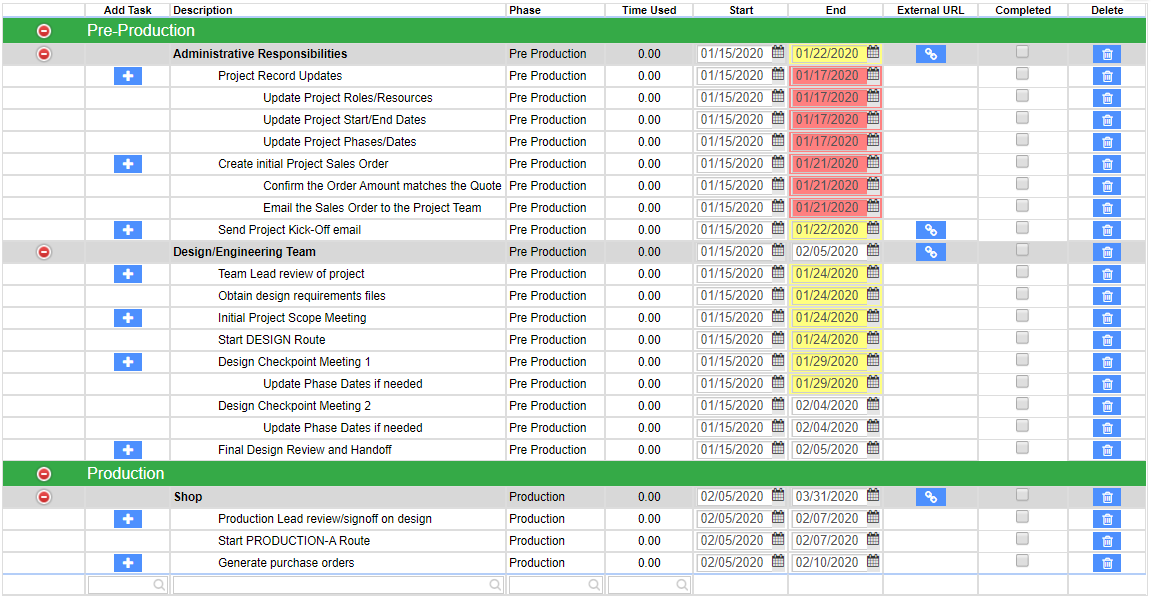
Task: Mark Final Design Review and Handoff as completed
Action: (1022, 449)
